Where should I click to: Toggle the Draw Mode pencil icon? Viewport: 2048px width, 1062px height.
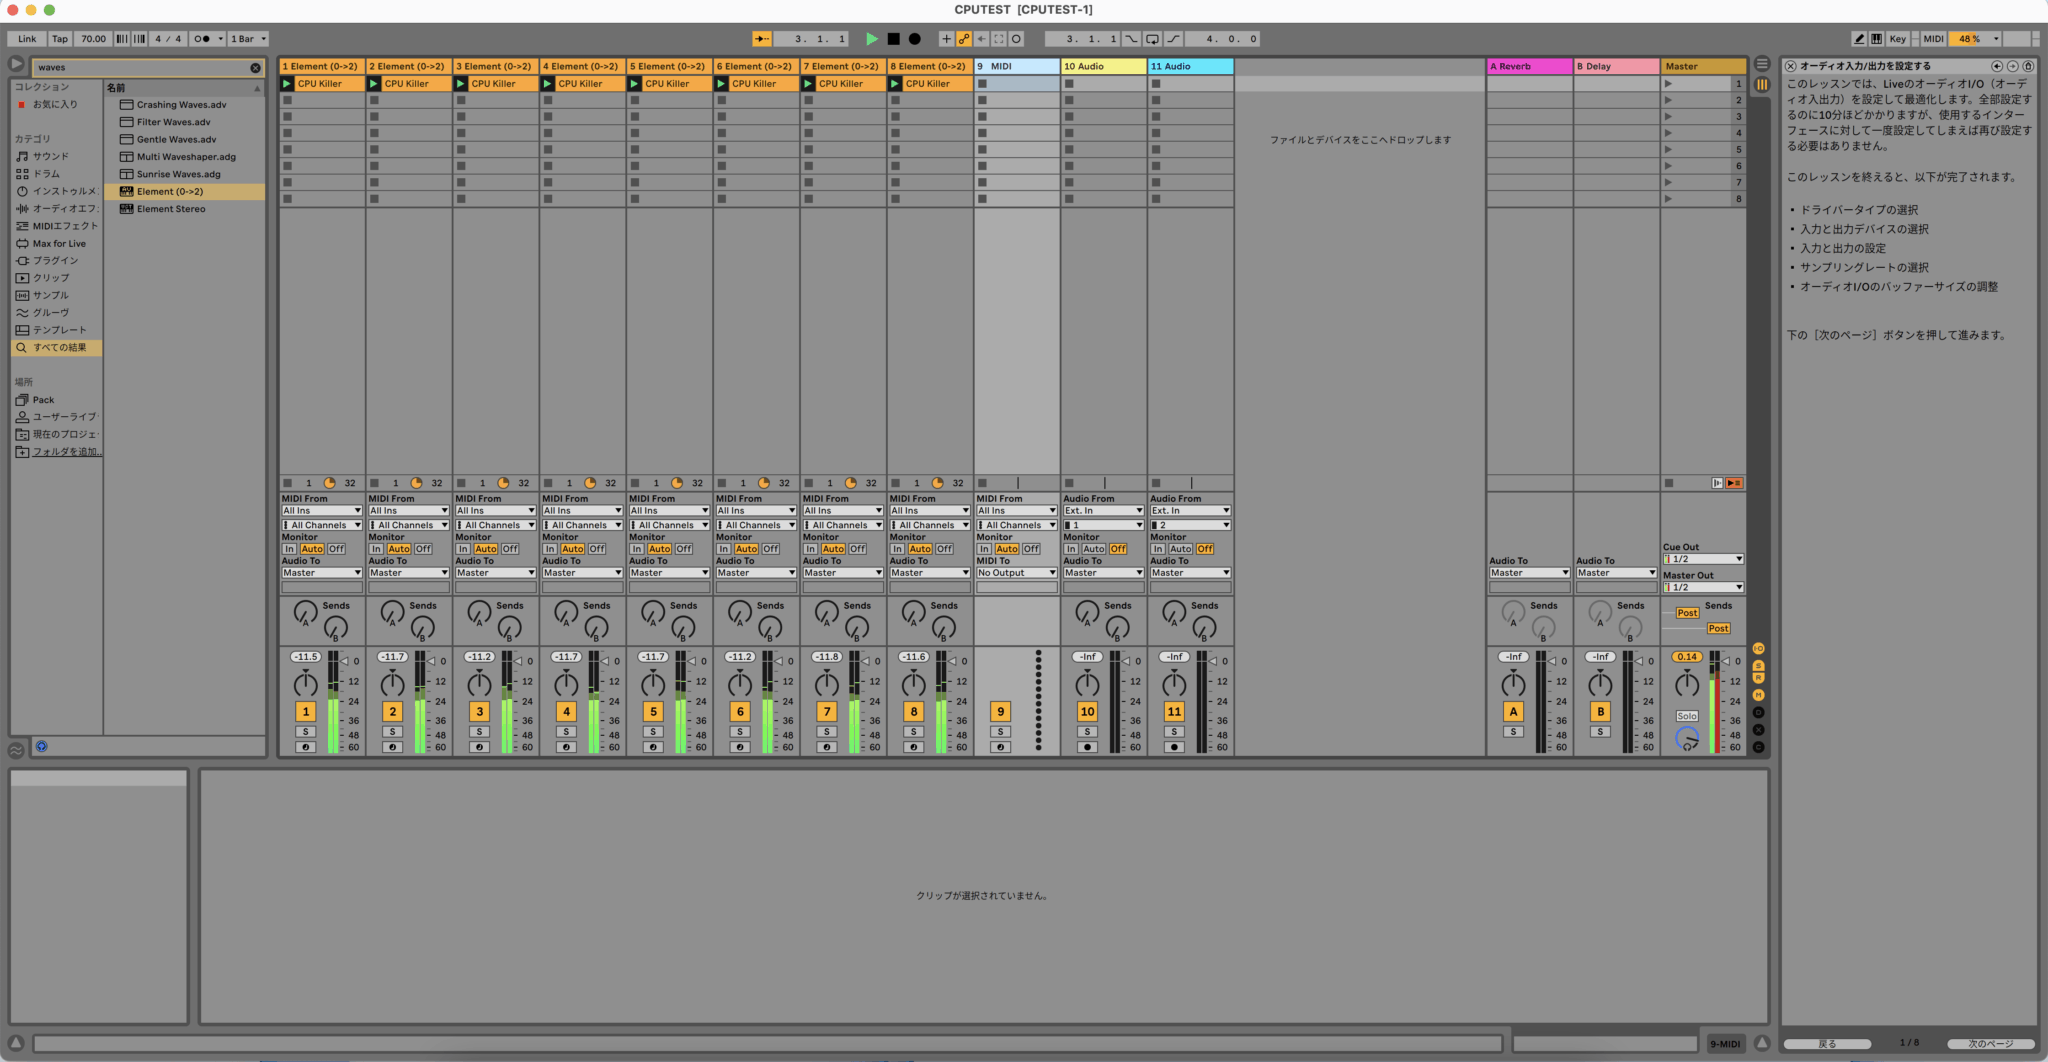click(1859, 39)
